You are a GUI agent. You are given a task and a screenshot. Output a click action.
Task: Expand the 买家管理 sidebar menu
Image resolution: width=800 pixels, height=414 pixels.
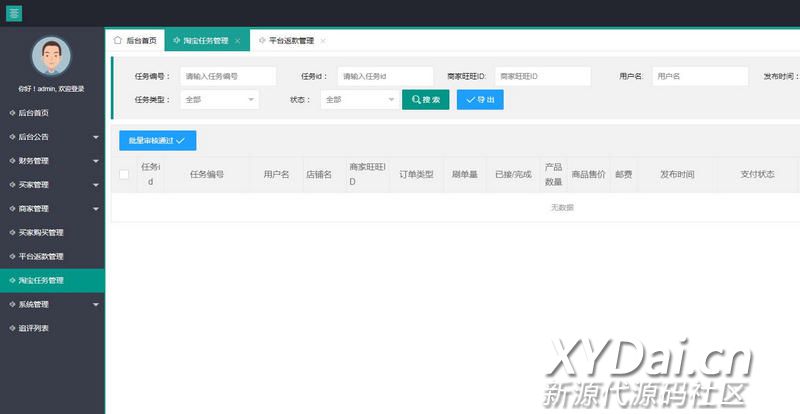52,185
